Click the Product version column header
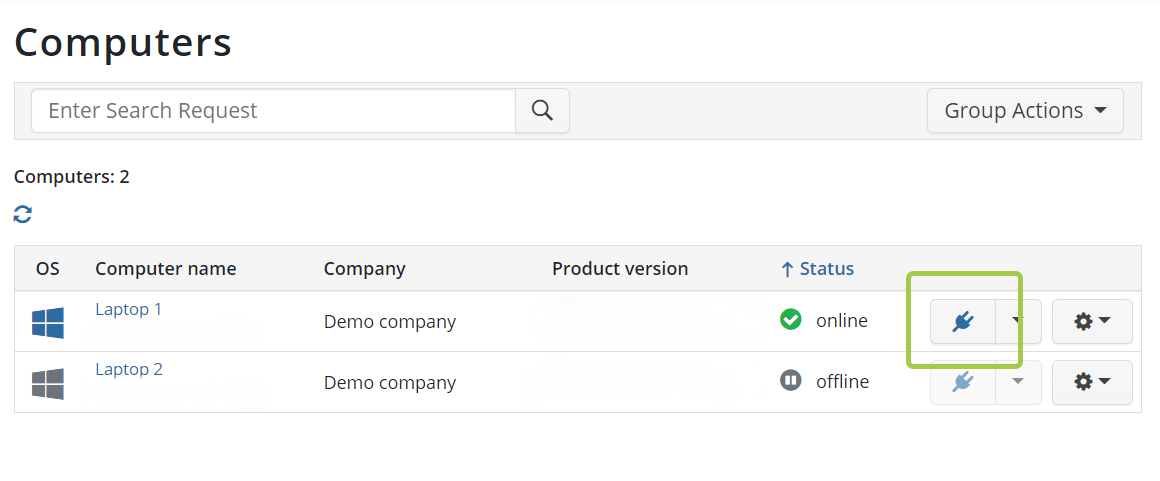The image size is (1160, 481). (620, 269)
